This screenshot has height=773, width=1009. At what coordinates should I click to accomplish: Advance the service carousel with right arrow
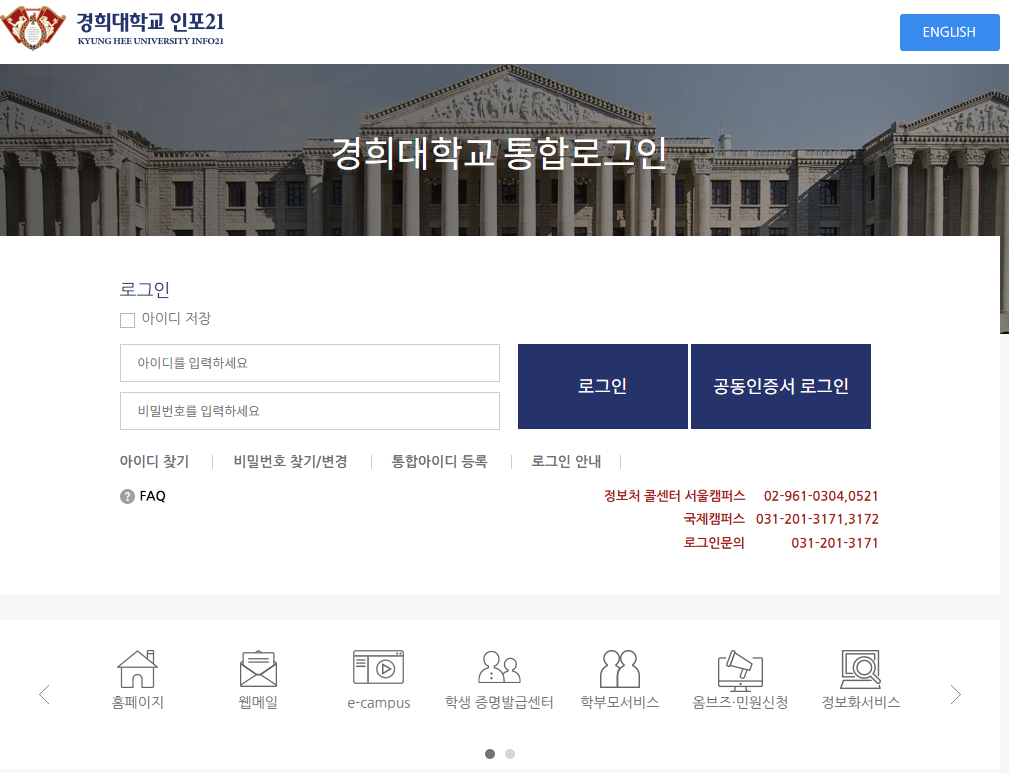(955, 693)
